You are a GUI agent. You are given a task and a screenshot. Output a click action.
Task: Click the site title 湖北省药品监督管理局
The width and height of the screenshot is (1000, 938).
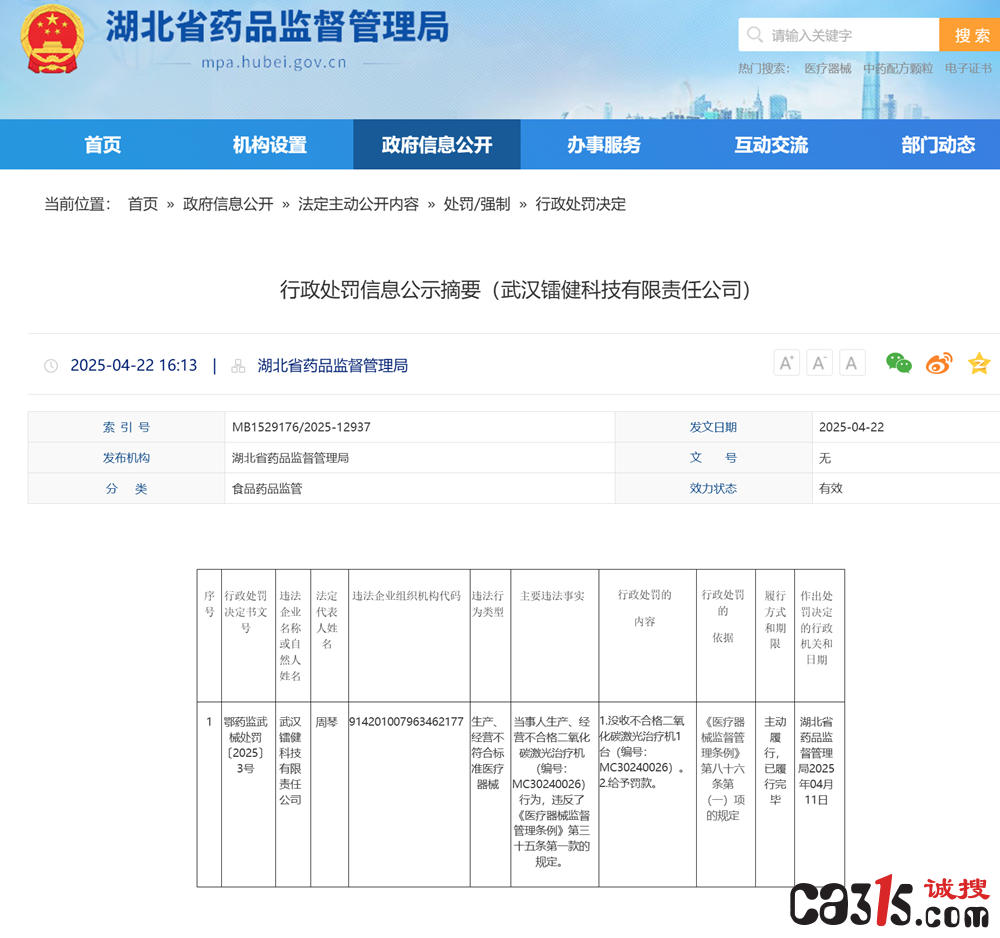point(277,27)
